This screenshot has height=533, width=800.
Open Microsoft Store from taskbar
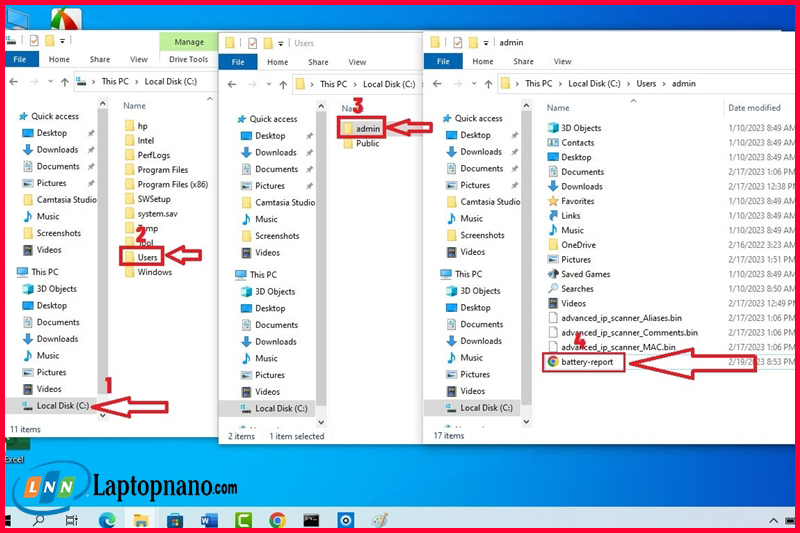[175, 520]
